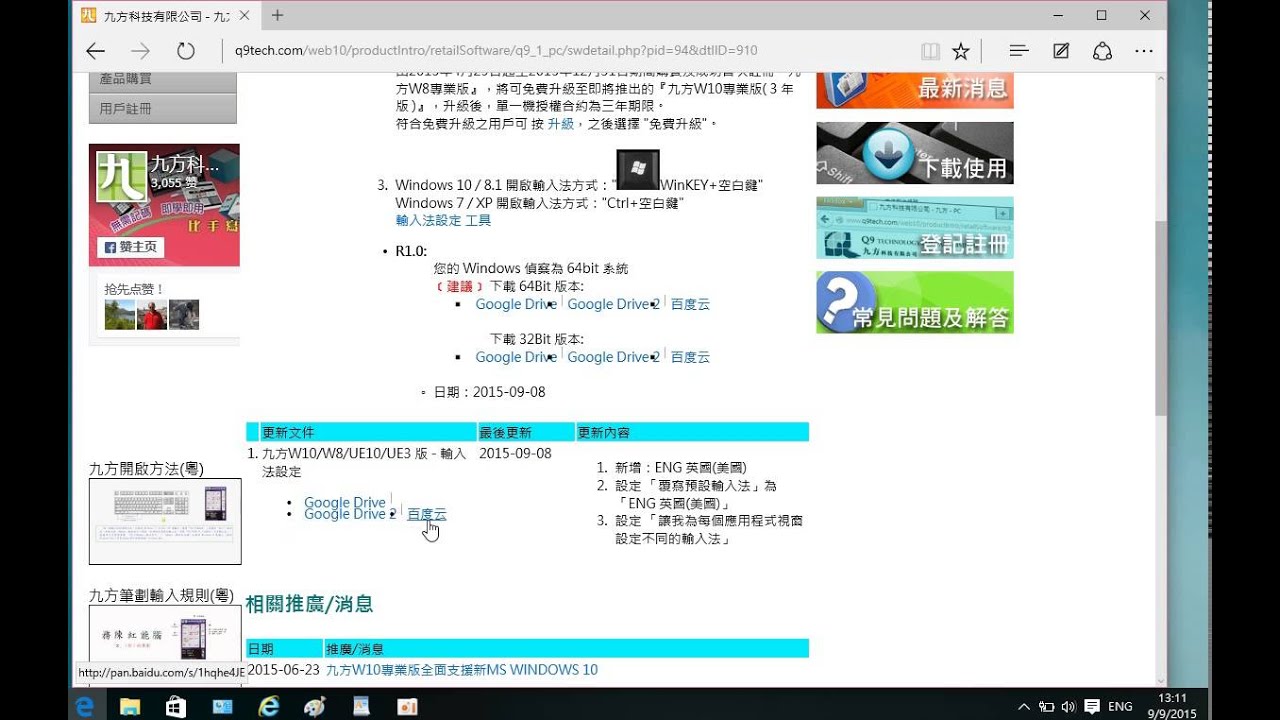The height and width of the screenshot is (720, 1280).
Task: Click the 登記註冊 registration banner
Action: point(915,228)
